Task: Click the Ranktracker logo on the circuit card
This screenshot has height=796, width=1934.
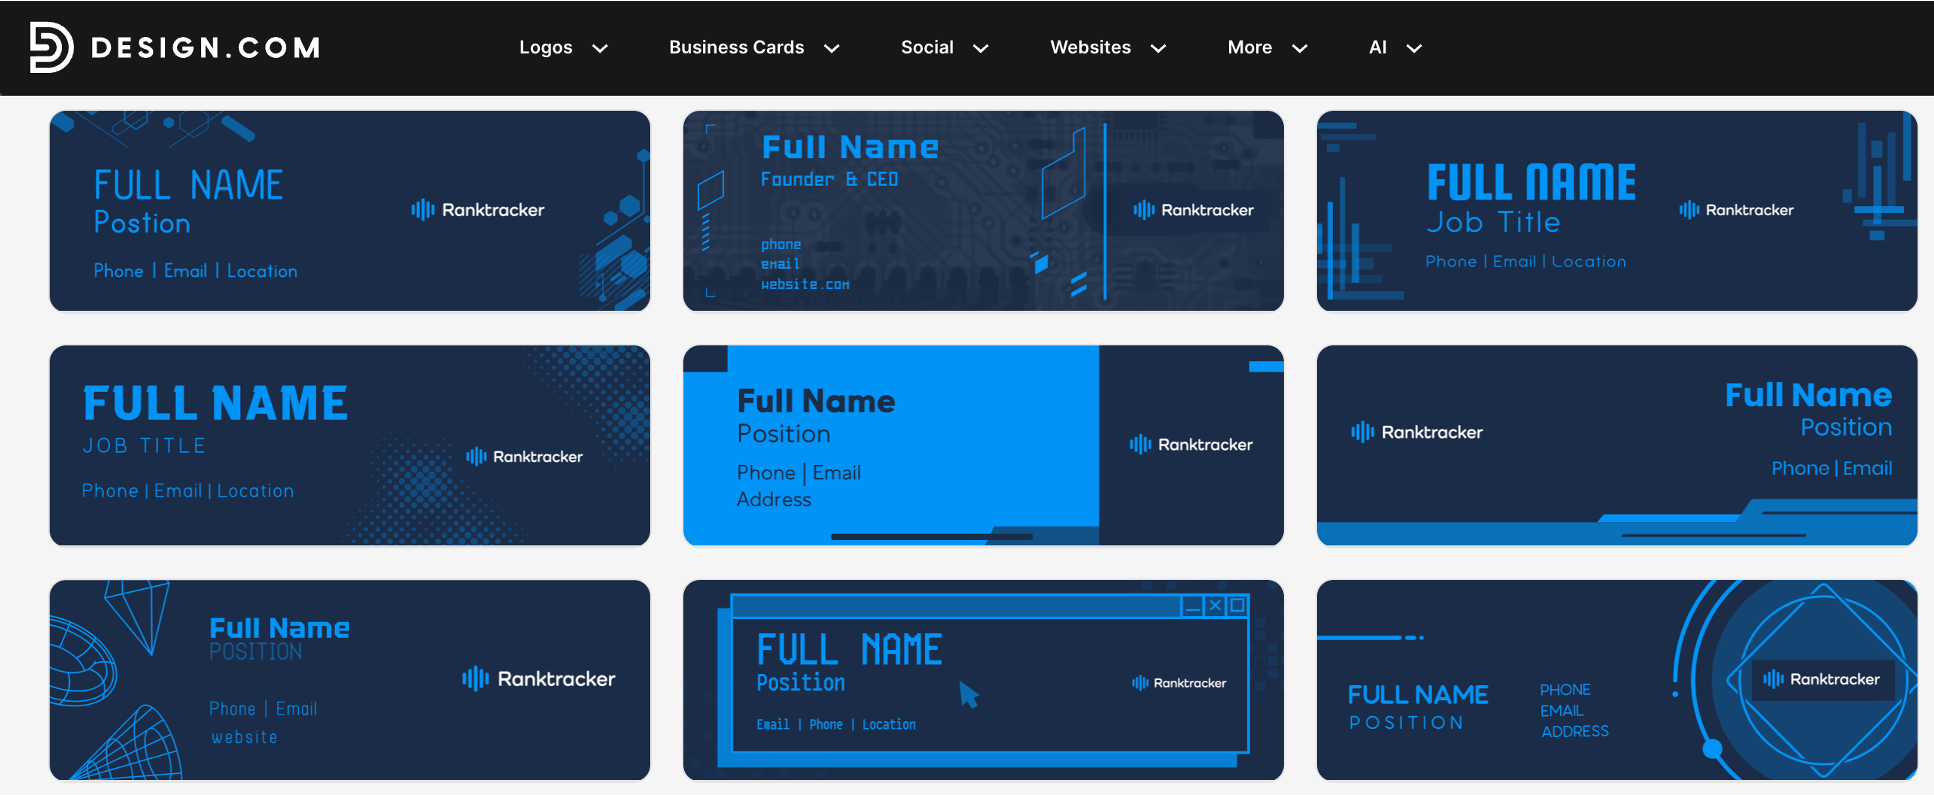Action: (x=1193, y=210)
